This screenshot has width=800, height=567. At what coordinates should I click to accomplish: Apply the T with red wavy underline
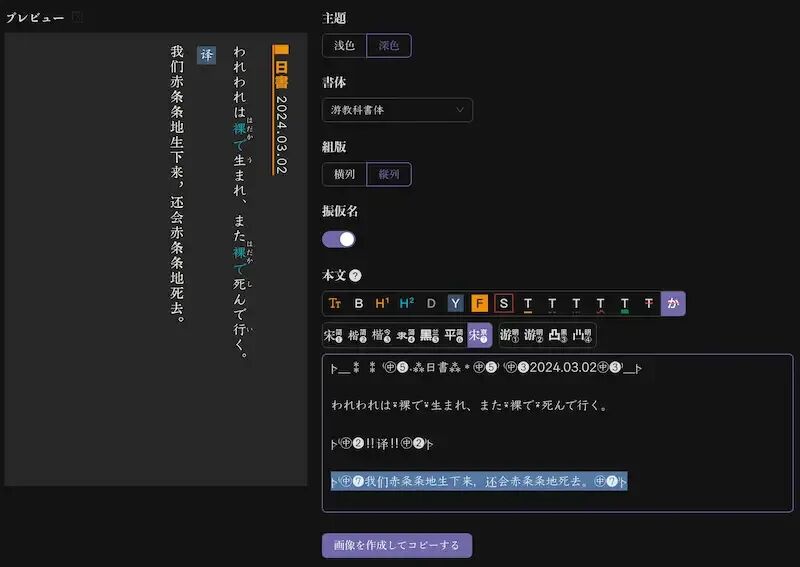[601, 304]
